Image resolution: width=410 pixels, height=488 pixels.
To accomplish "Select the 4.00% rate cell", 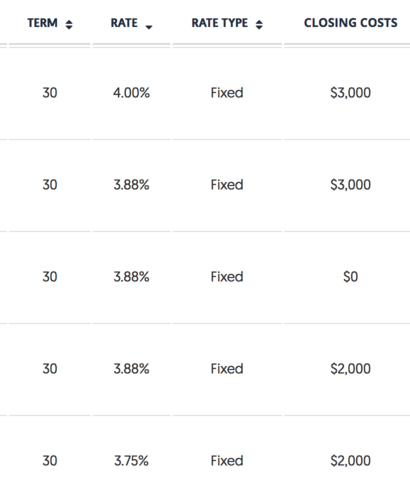I will click(131, 93).
